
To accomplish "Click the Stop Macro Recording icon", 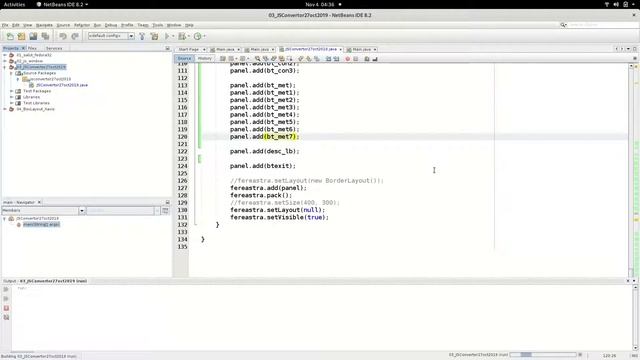I will click(356, 59).
